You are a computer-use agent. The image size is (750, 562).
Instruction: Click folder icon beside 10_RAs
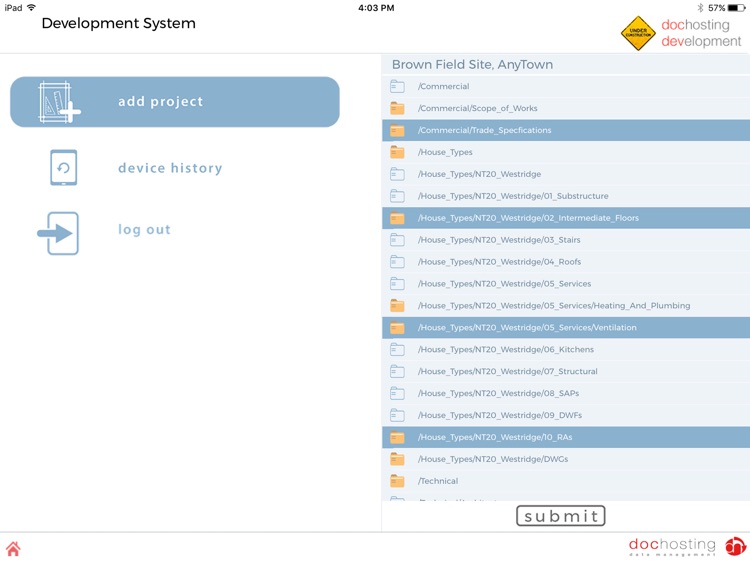(x=397, y=438)
